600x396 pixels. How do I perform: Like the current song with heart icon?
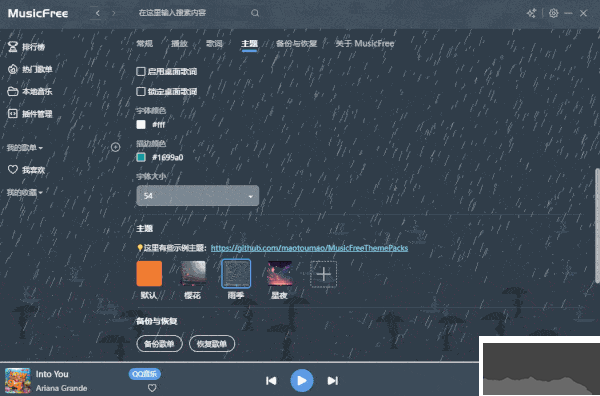pos(152,388)
